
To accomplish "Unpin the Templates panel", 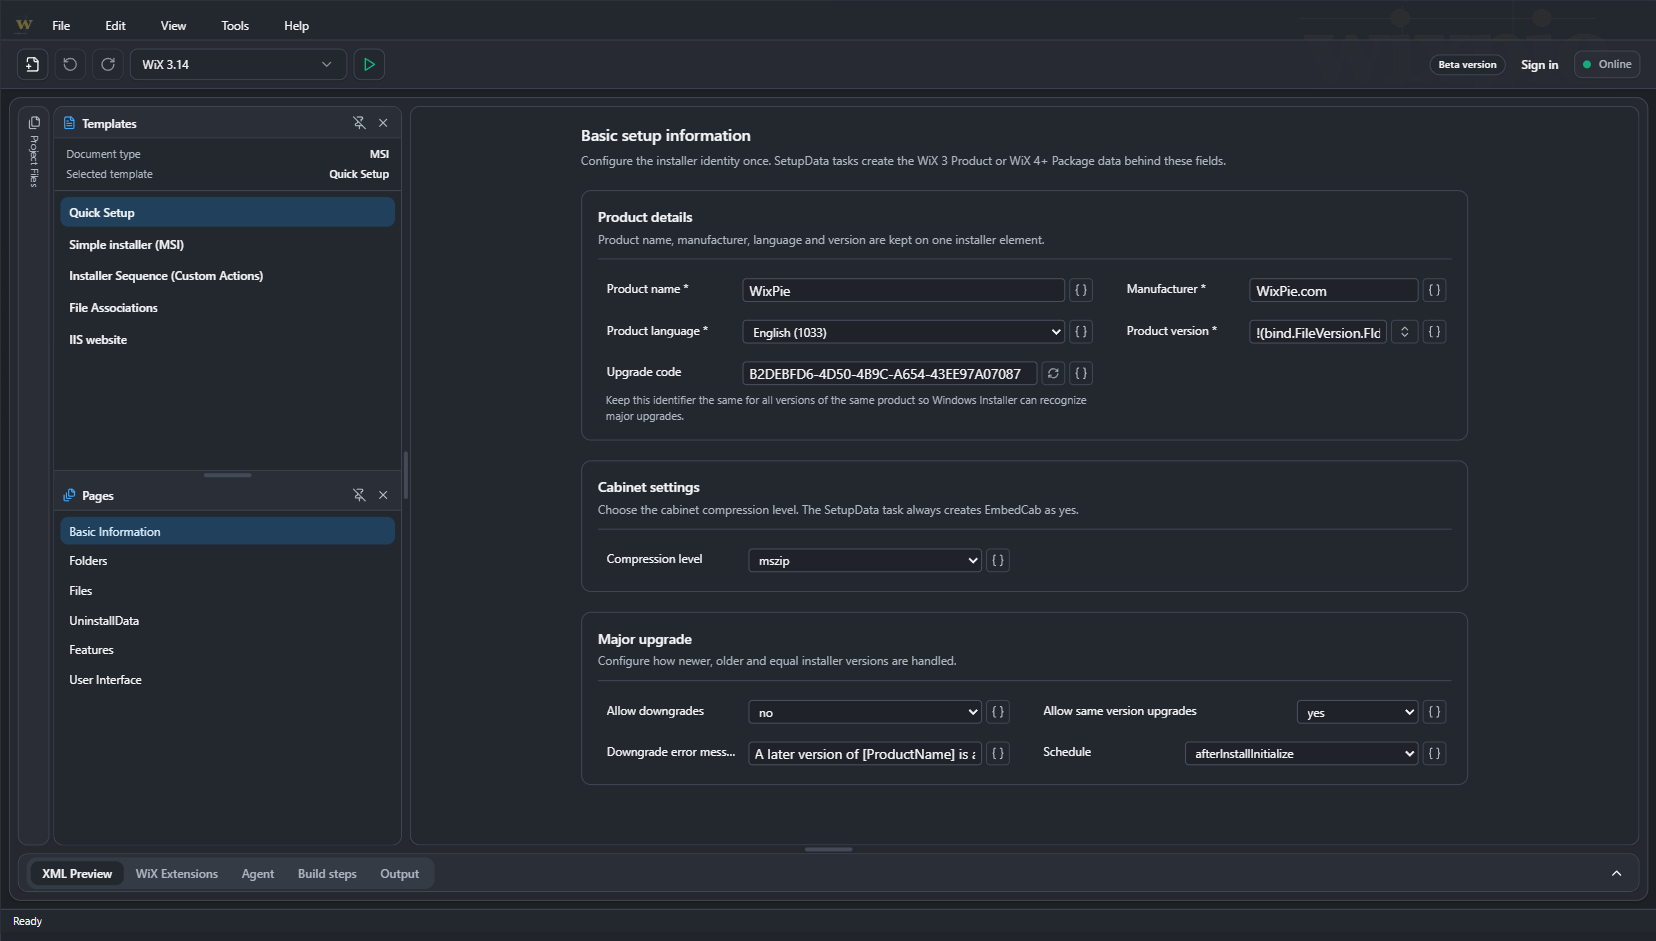I will [x=359, y=123].
